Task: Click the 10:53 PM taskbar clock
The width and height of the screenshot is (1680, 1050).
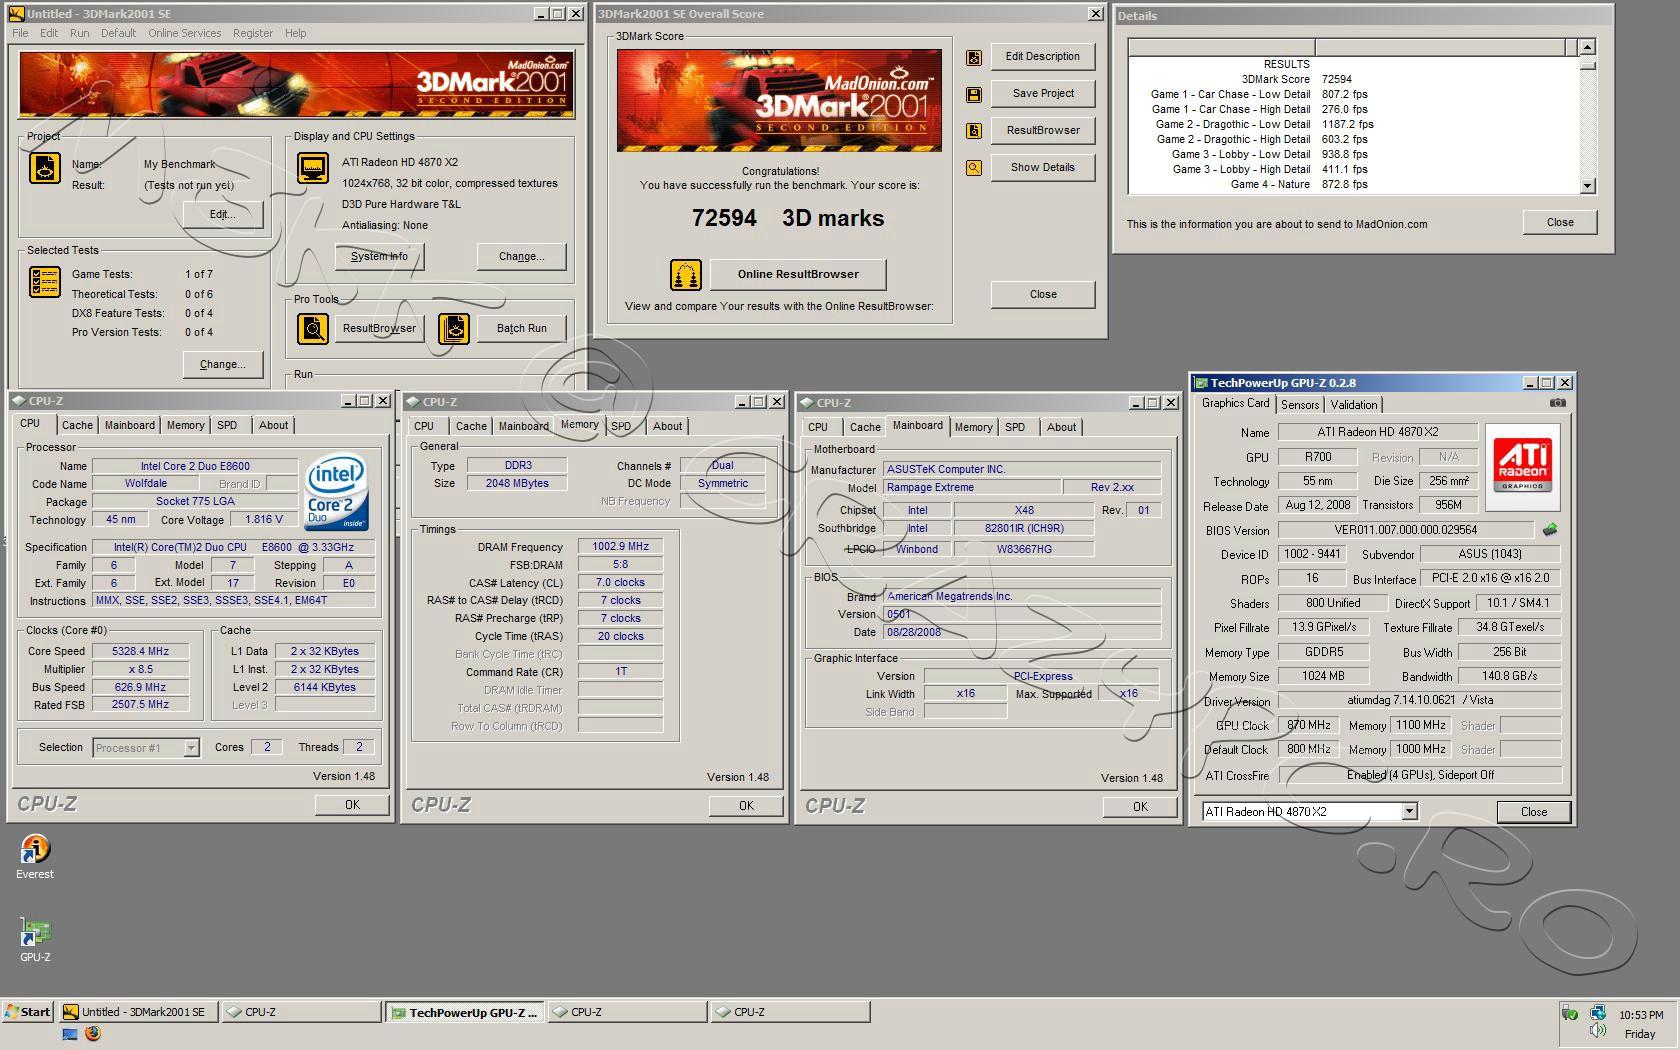Action: pos(1641,1015)
